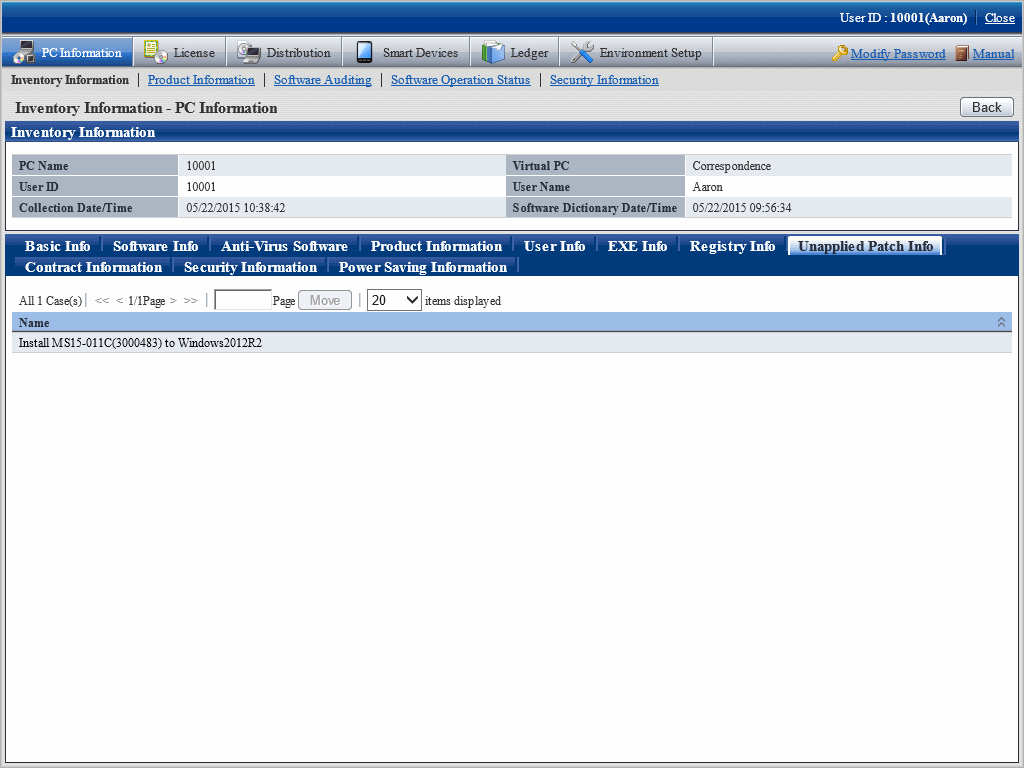1024x768 pixels.
Task: Open the Registry Info tab
Action: pyautogui.click(x=732, y=246)
